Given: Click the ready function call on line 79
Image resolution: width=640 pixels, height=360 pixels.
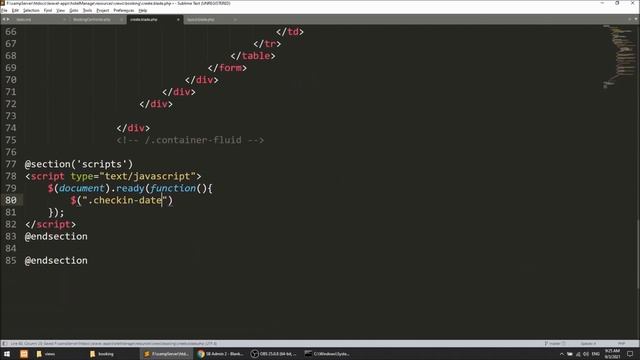Looking at the screenshot, I should click(130, 188).
